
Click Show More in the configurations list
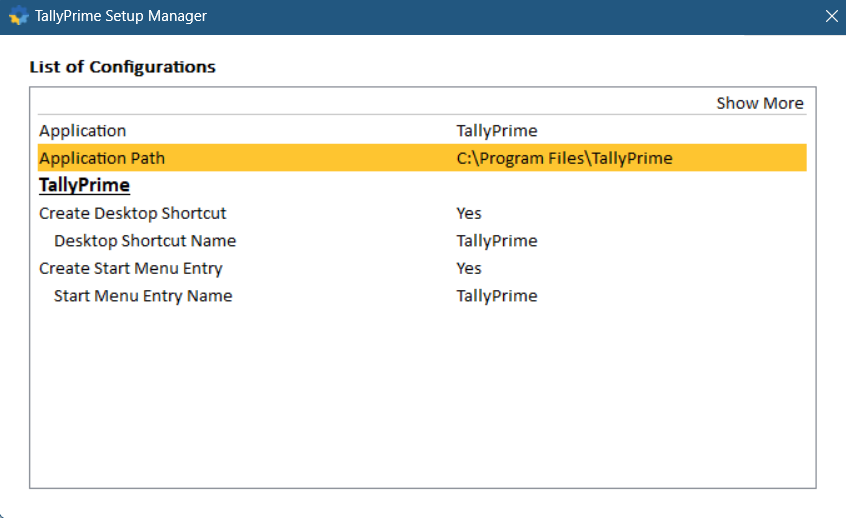[760, 103]
